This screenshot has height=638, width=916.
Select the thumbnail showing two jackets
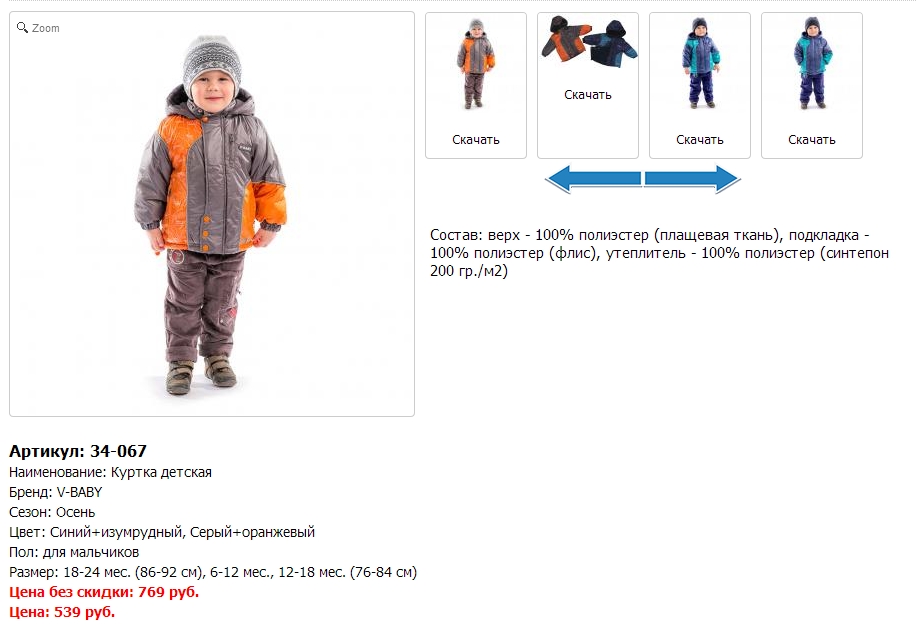point(588,41)
